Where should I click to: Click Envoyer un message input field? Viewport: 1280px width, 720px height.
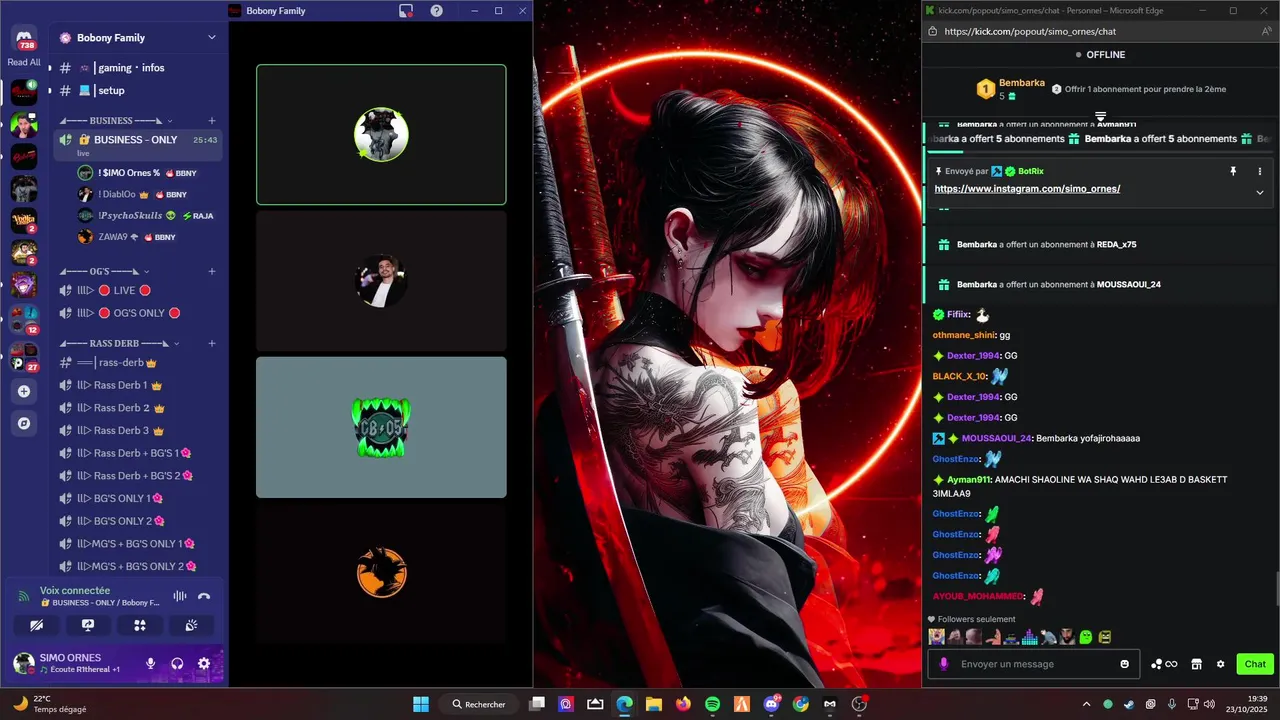(x=1035, y=664)
